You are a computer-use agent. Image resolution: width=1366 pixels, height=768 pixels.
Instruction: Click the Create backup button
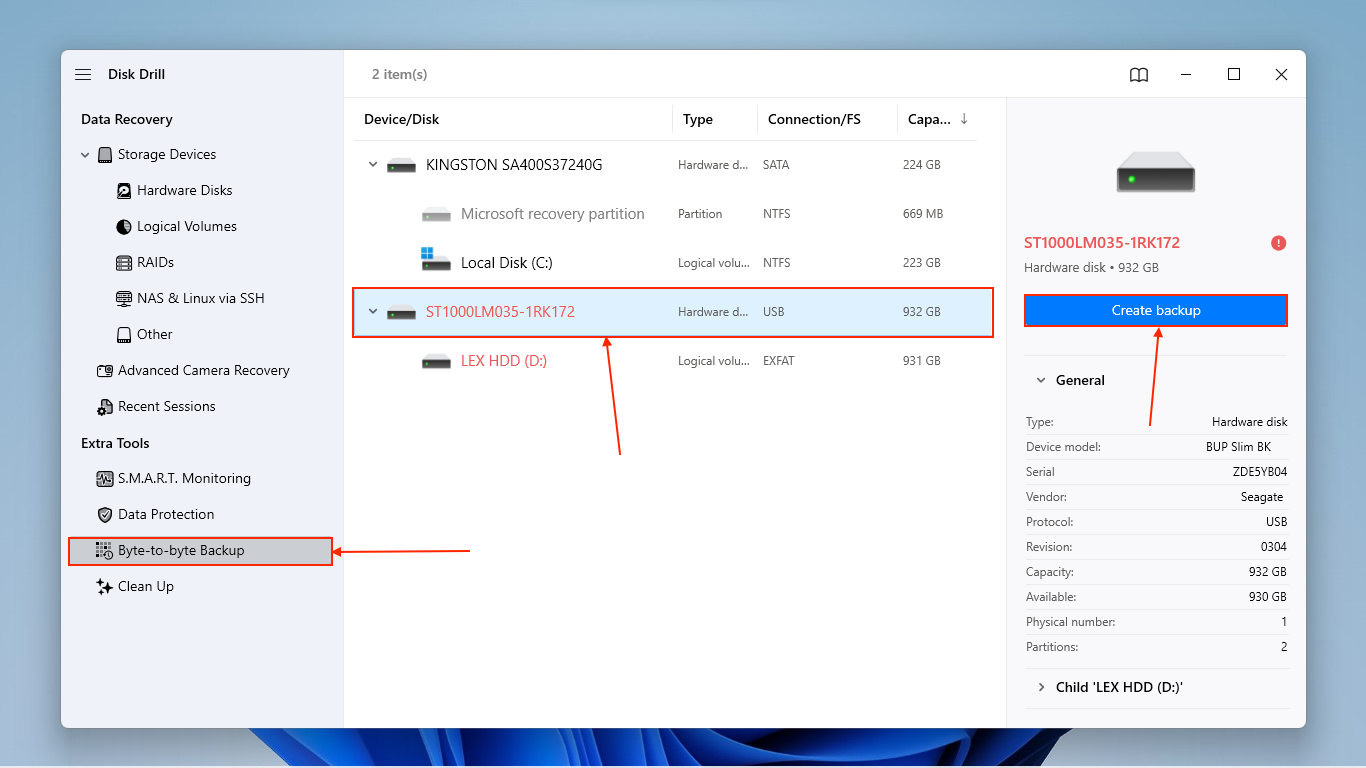click(1155, 310)
